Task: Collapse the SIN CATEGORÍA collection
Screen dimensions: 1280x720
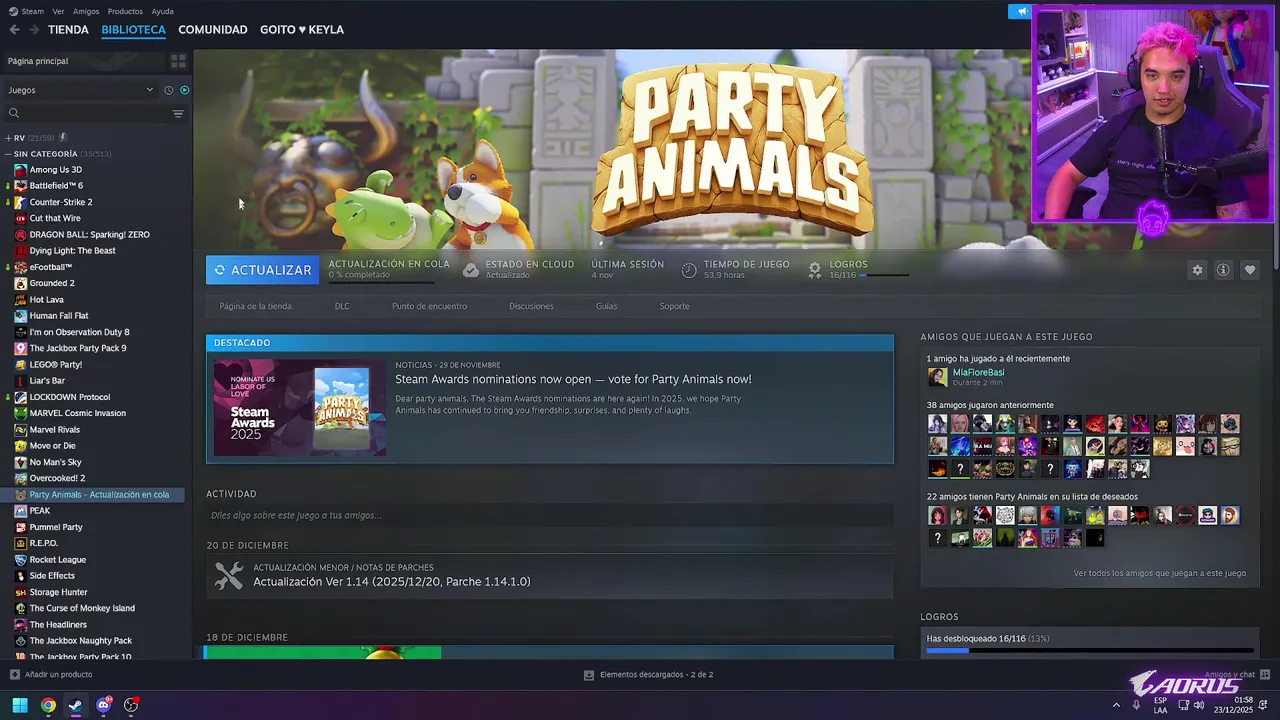Action: click(x=8, y=154)
